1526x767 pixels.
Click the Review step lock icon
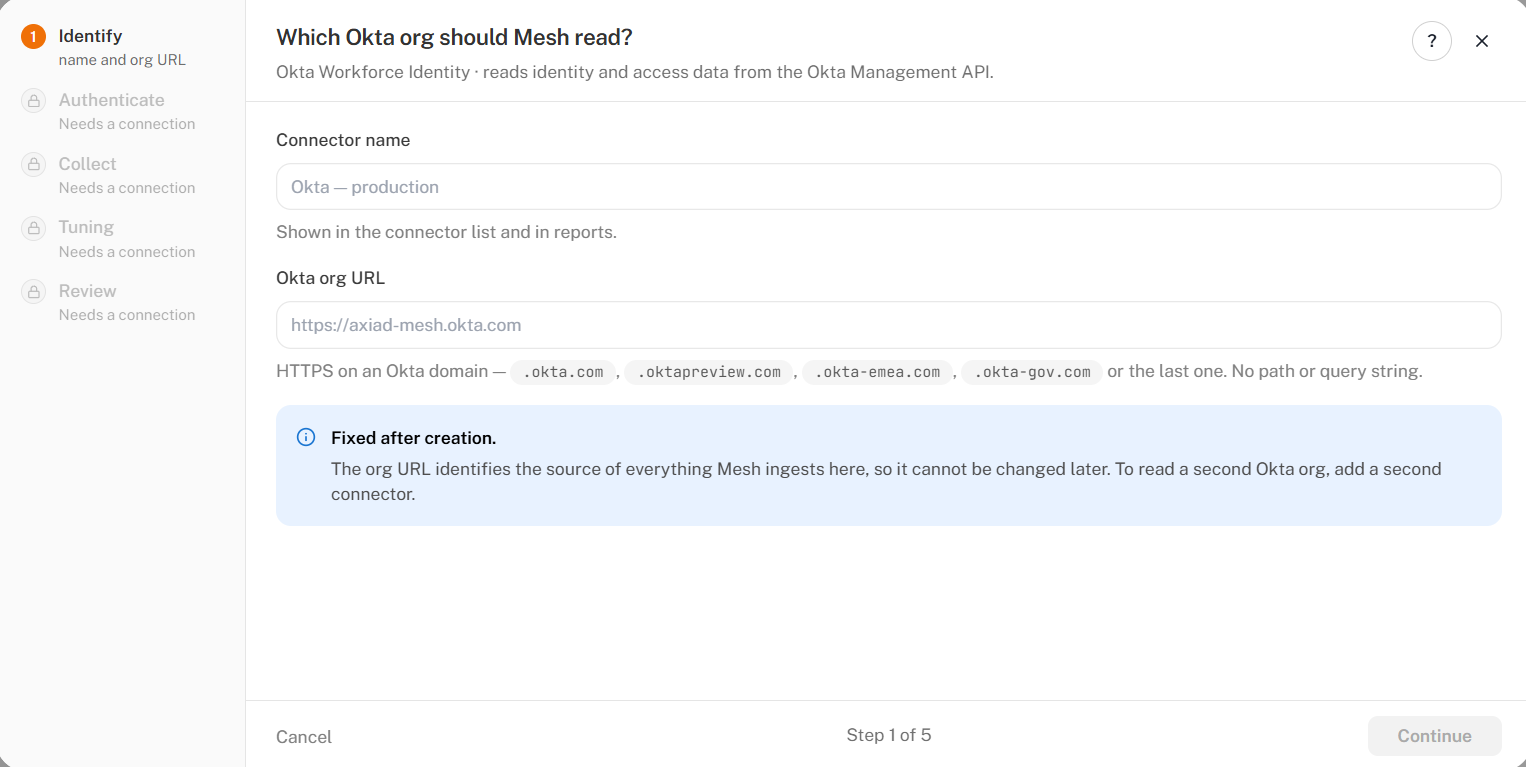33,292
